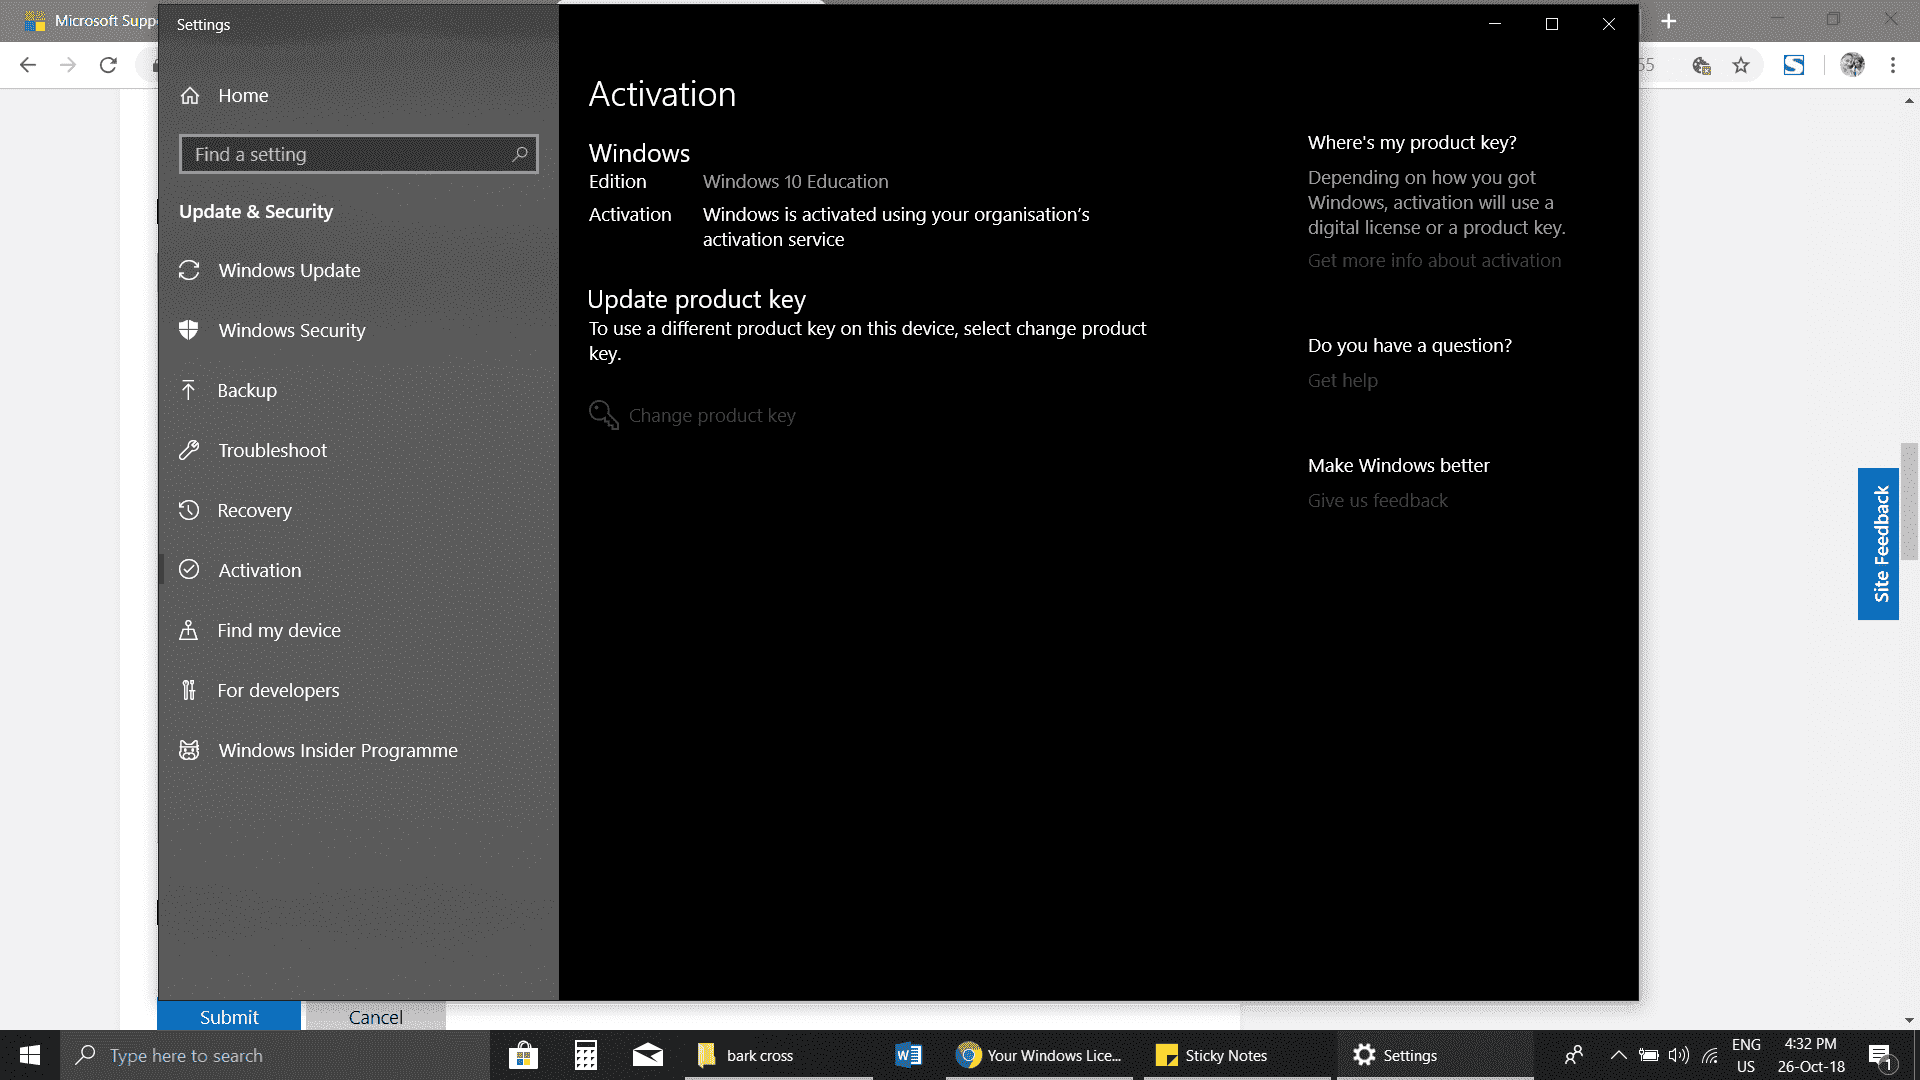1920x1080 pixels.
Task: Bookmark page with star icon in Chrome
Action: click(x=1741, y=65)
